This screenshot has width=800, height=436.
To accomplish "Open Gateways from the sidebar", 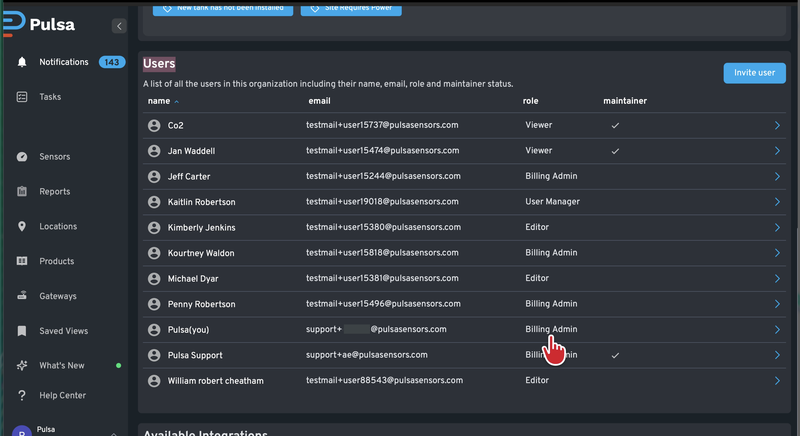I will pos(58,296).
